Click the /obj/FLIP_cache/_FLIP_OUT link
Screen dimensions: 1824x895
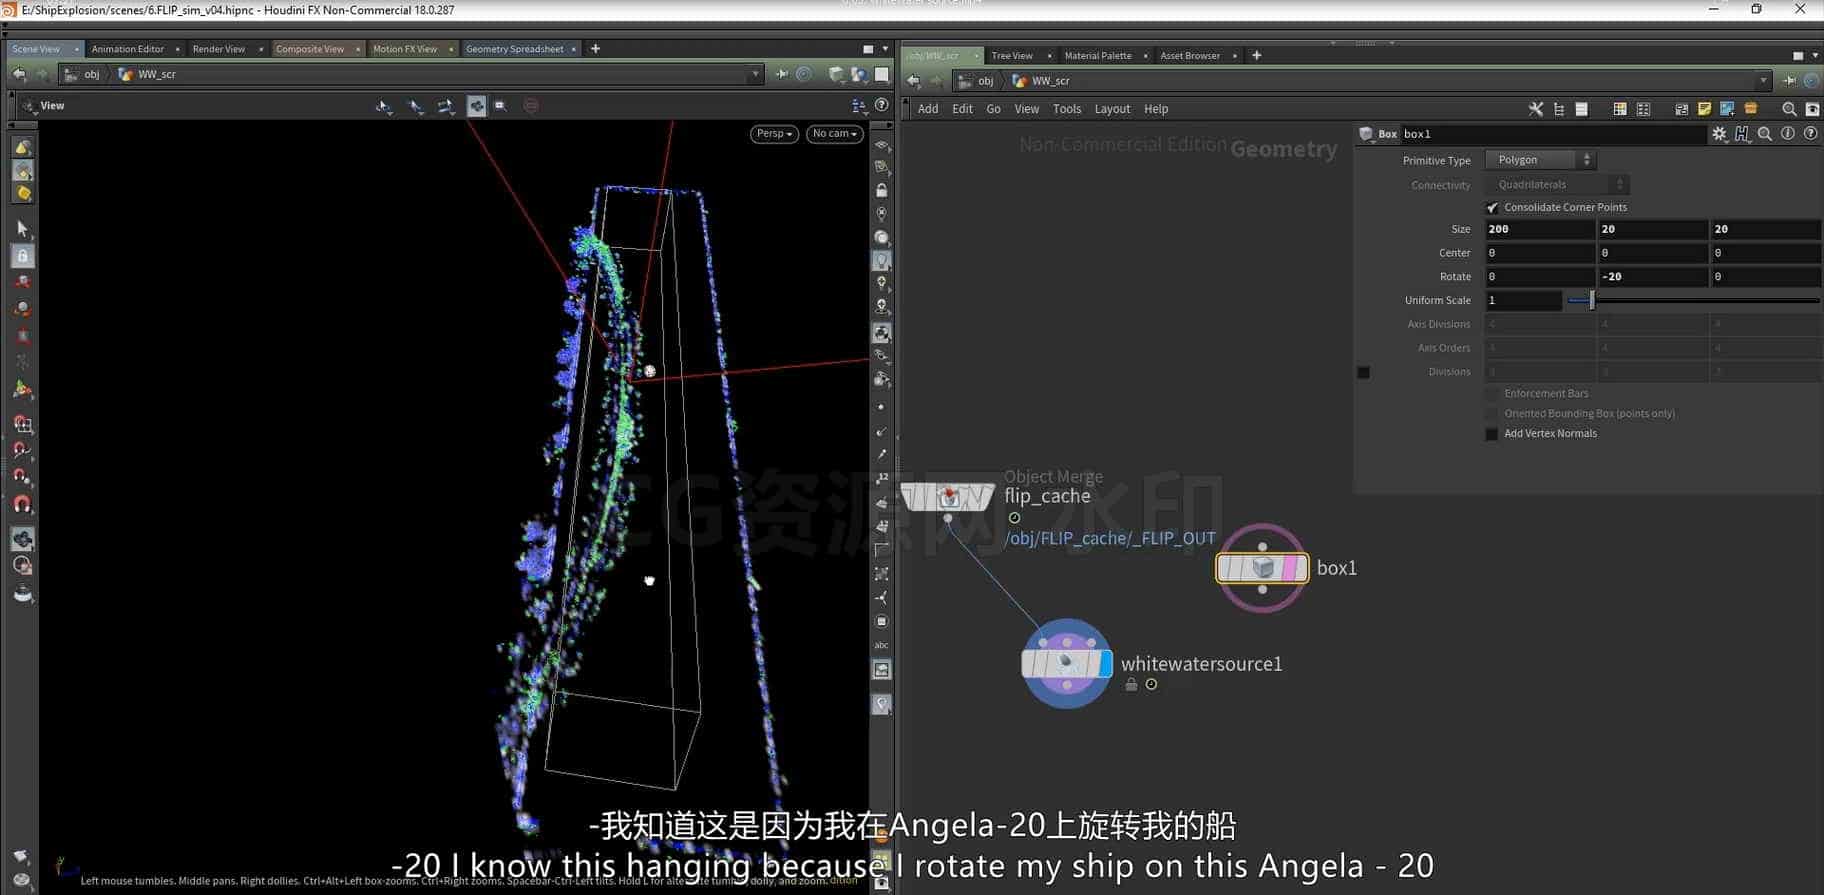tap(1110, 538)
